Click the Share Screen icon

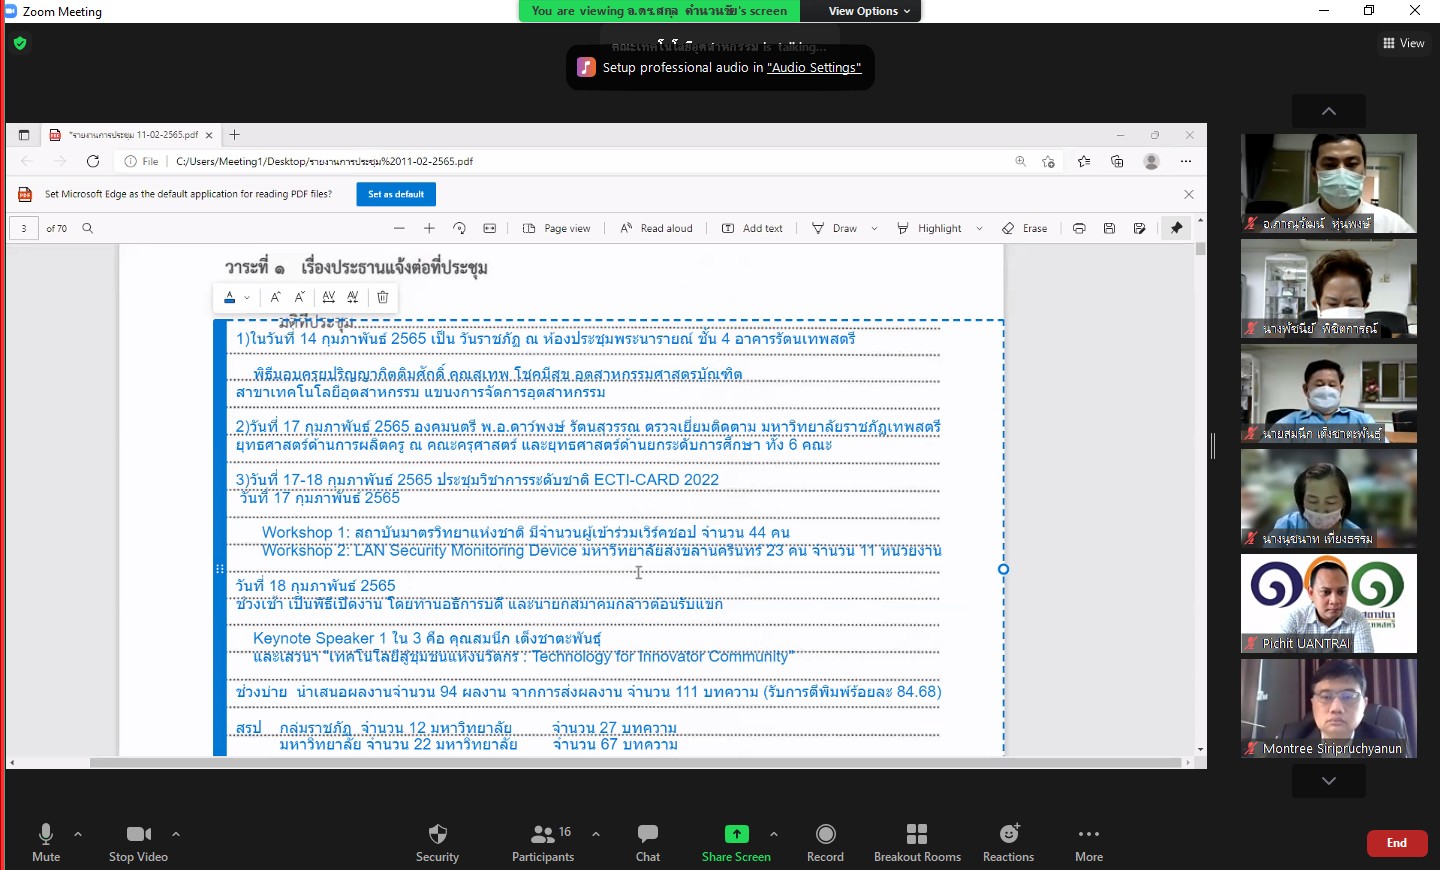click(736, 834)
